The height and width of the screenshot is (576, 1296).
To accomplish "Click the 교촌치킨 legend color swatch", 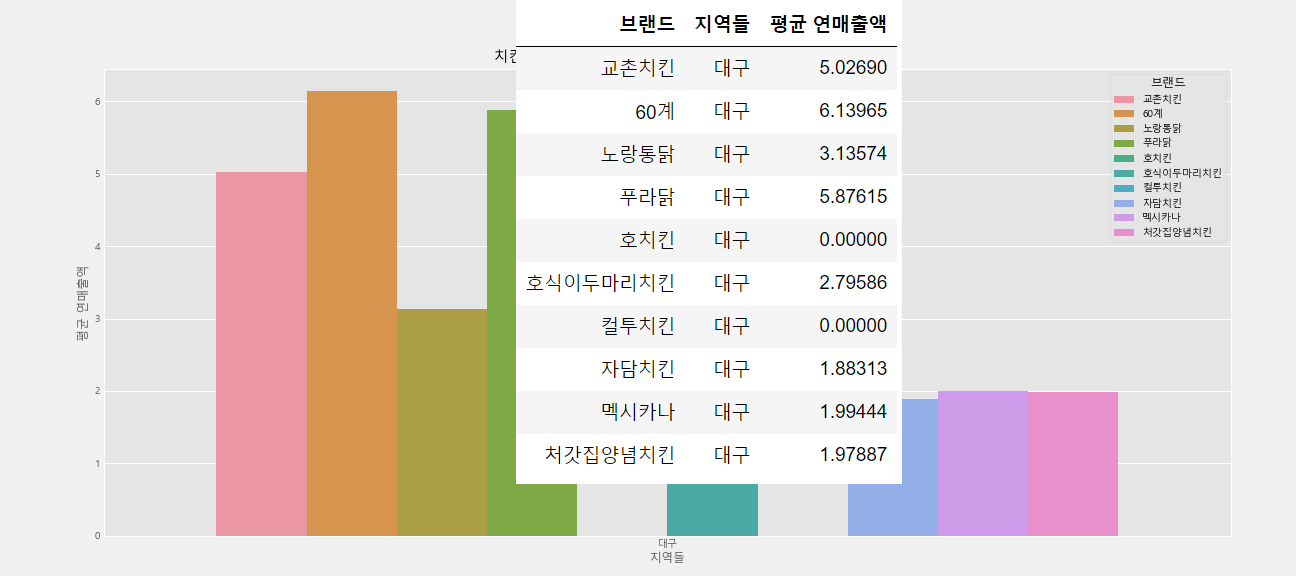I will click(x=1125, y=99).
